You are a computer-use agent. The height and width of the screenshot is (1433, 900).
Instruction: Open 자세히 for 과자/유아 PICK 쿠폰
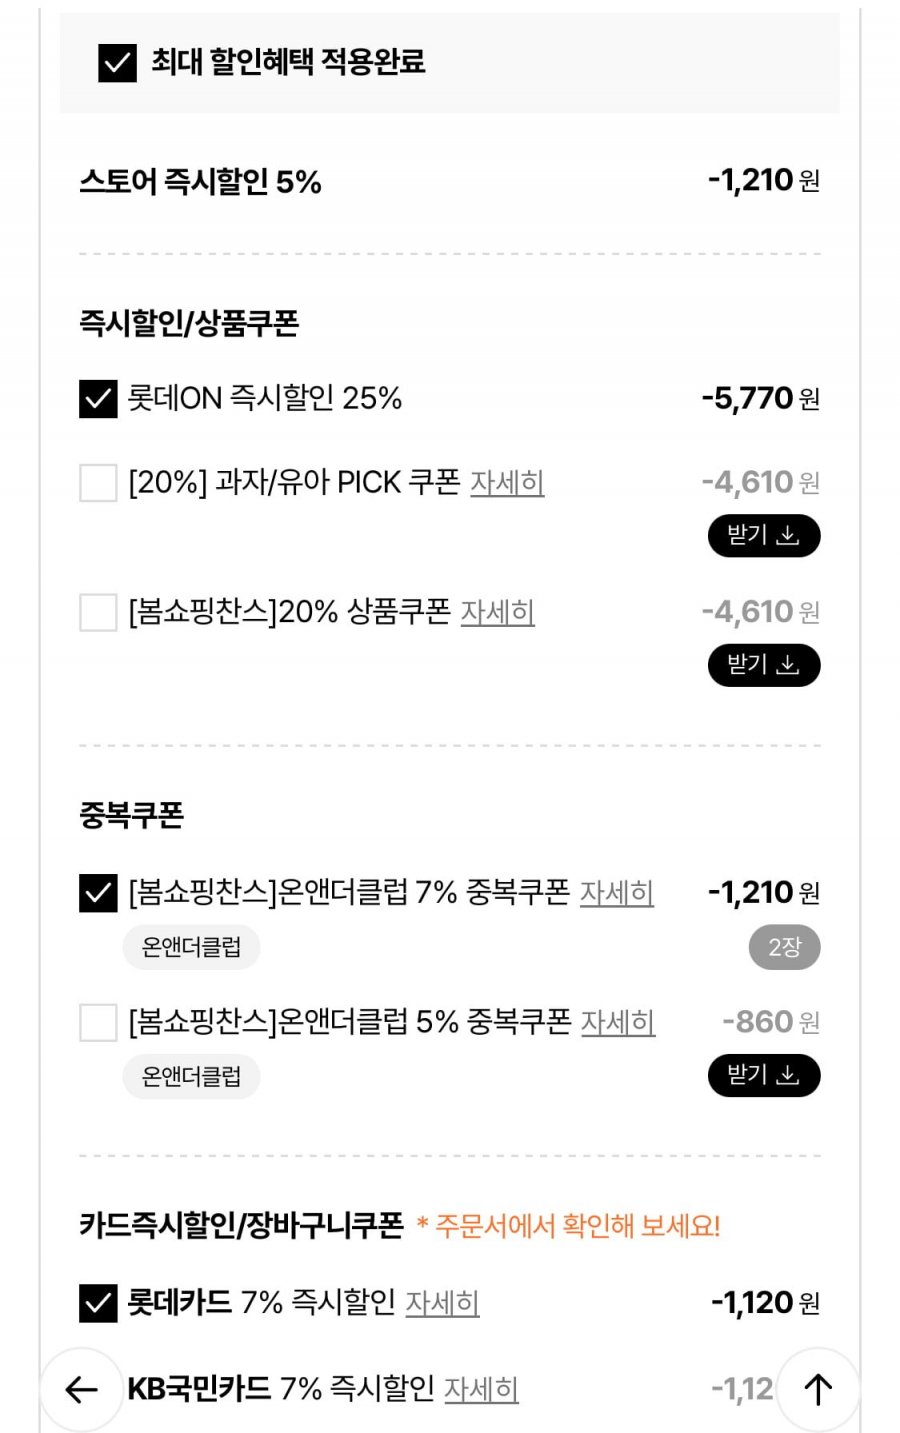(x=507, y=483)
